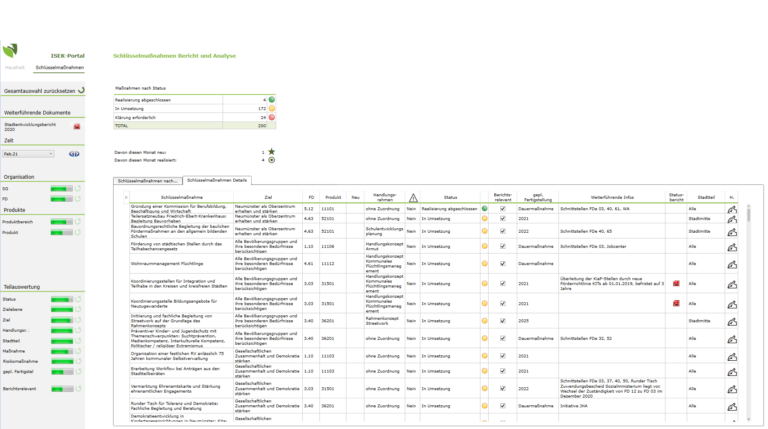
Task: Select the Wohnraummanagement Flüchtlinge measure cell
Action: pos(181,263)
